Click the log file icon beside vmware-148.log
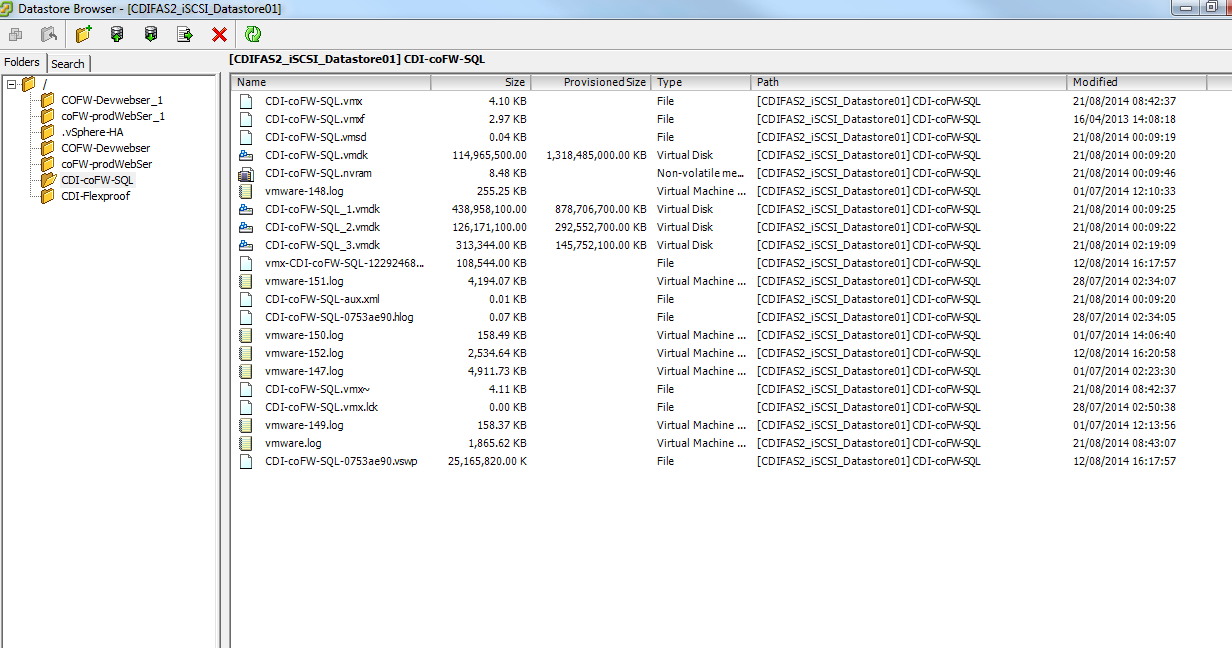The width and height of the screenshot is (1232, 648). [x=245, y=191]
